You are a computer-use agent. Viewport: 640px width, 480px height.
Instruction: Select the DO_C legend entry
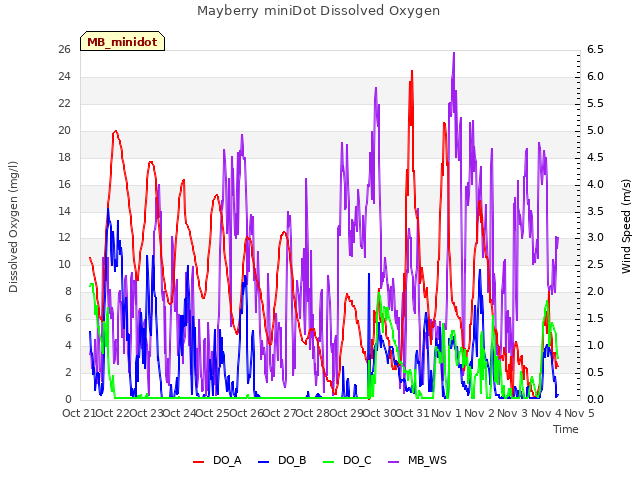(x=347, y=460)
